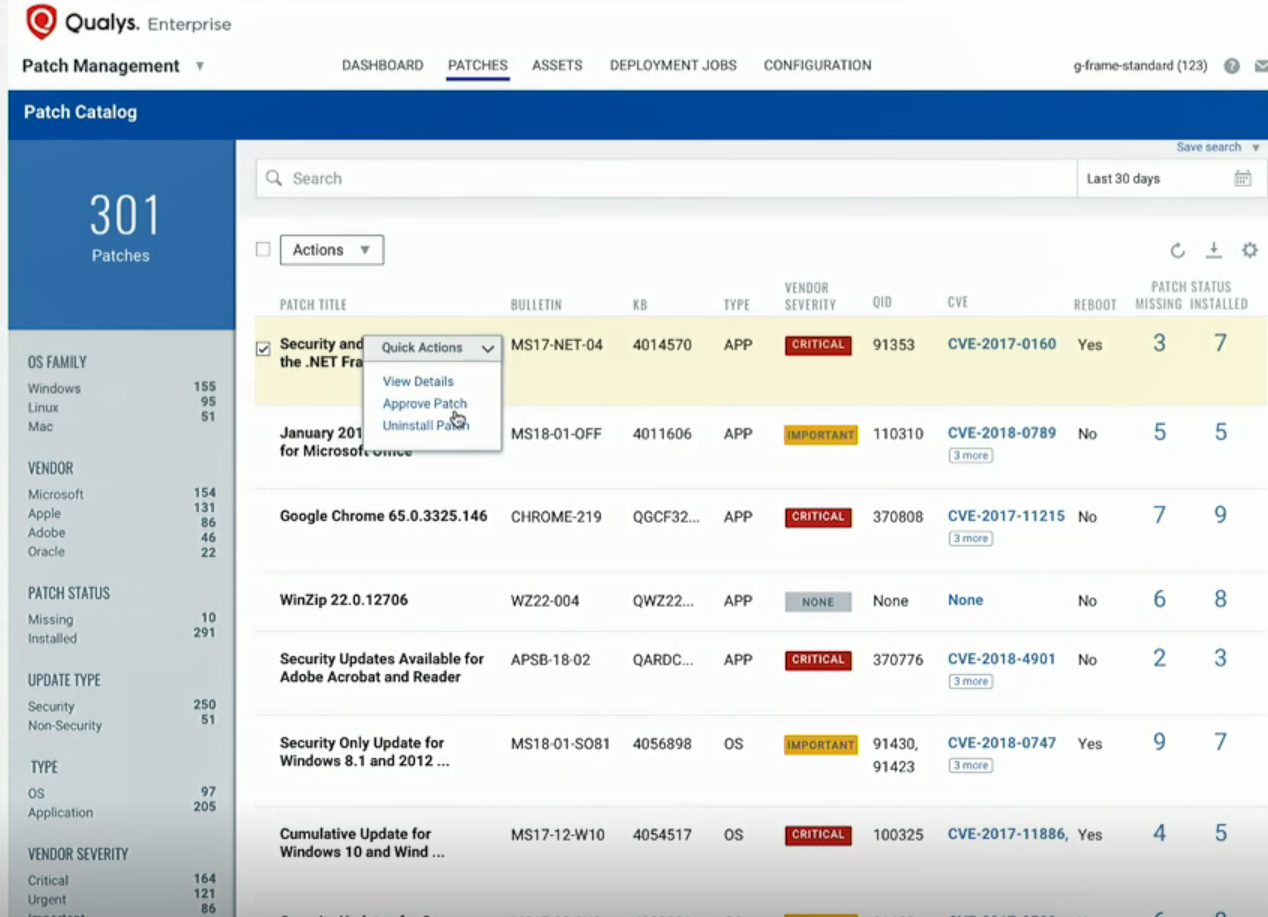Select View Details in Quick Actions

[x=418, y=382]
